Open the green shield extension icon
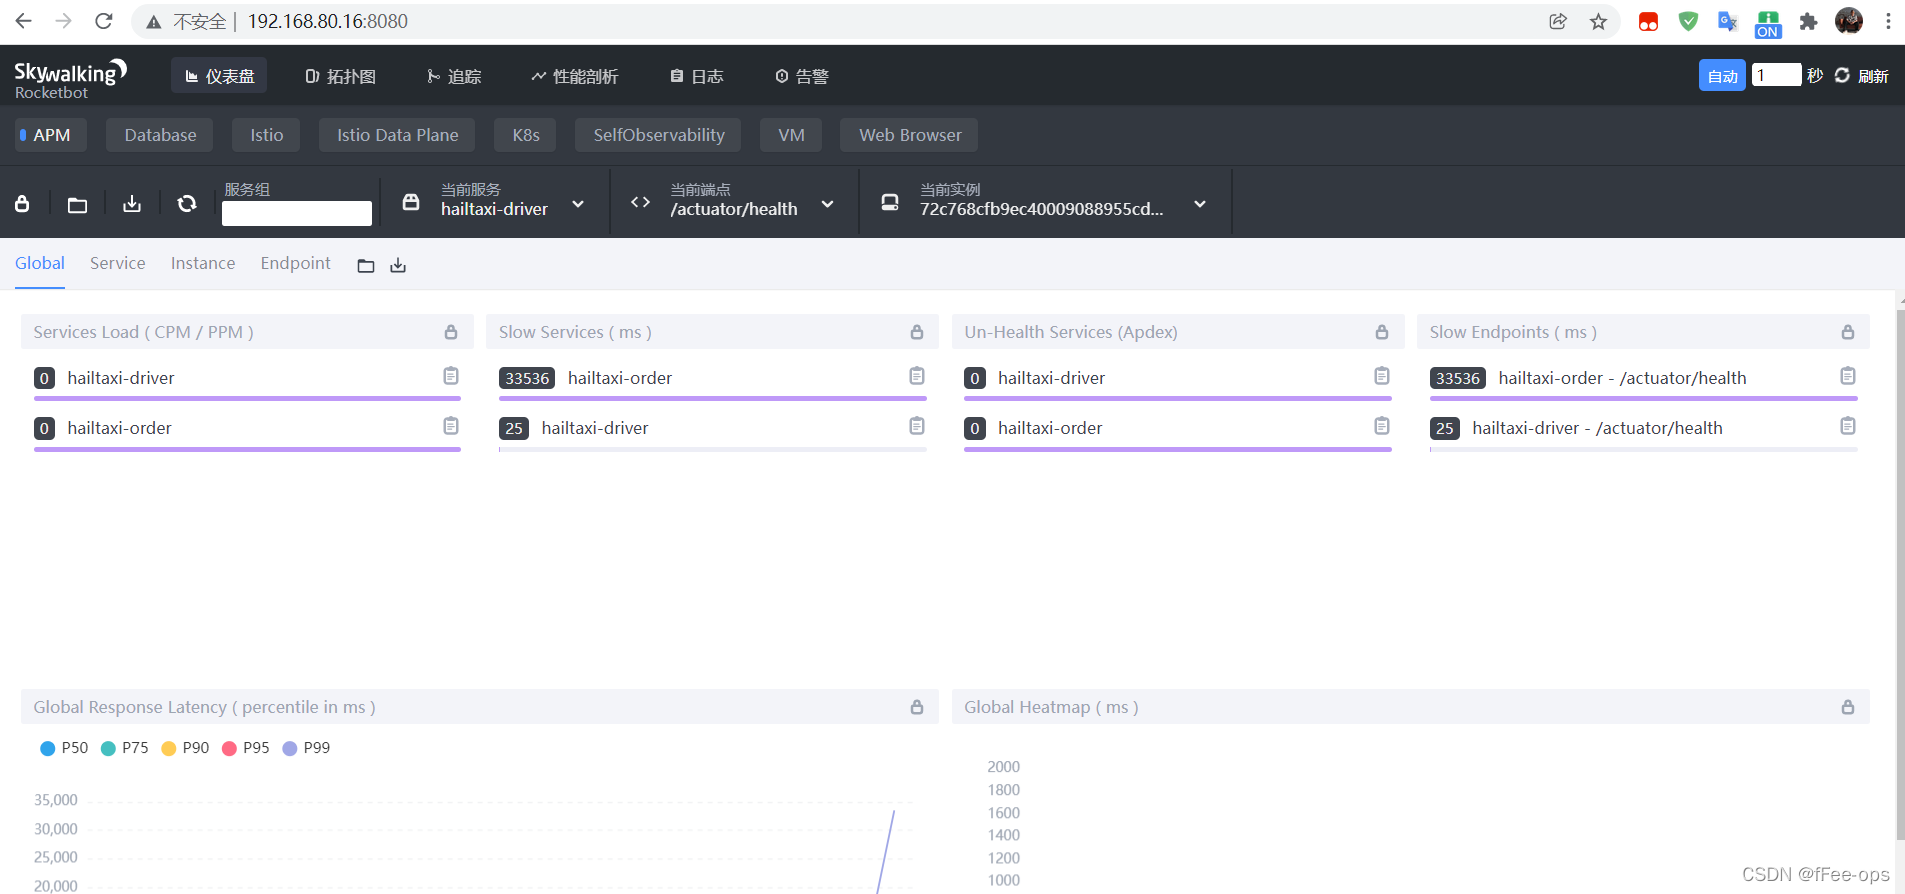The width and height of the screenshot is (1905, 894). [x=1688, y=21]
